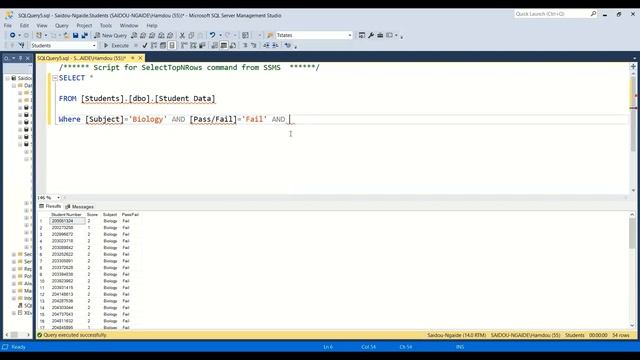Click the Decrease Indent icon
Viewport: 640px width, 360px height.
pos(266,46)
